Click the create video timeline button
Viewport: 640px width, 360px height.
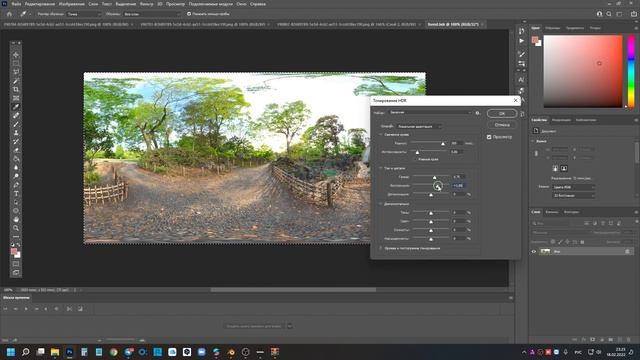coord(253,326)
